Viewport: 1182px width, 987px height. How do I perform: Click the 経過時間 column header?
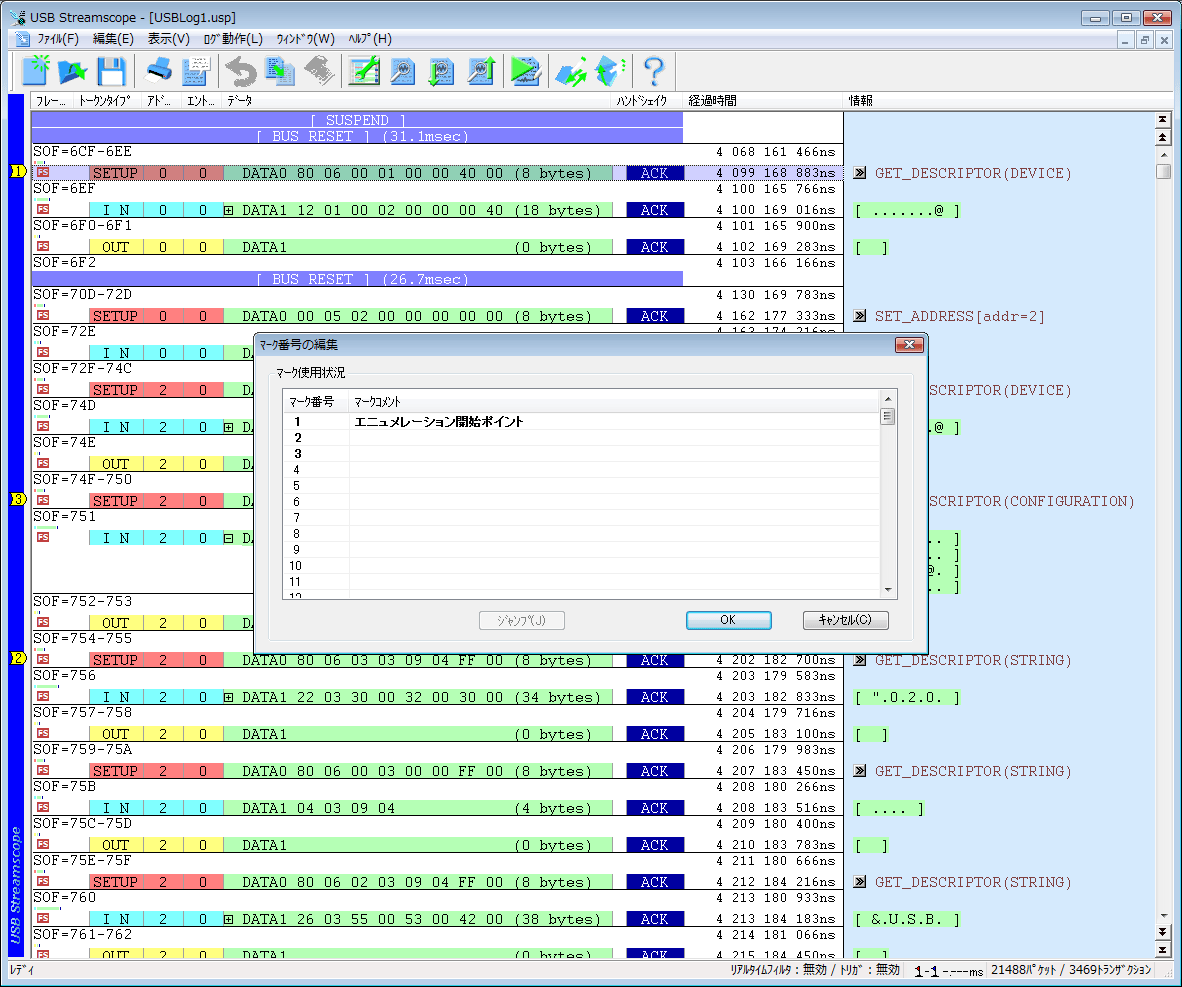(763, 100)
